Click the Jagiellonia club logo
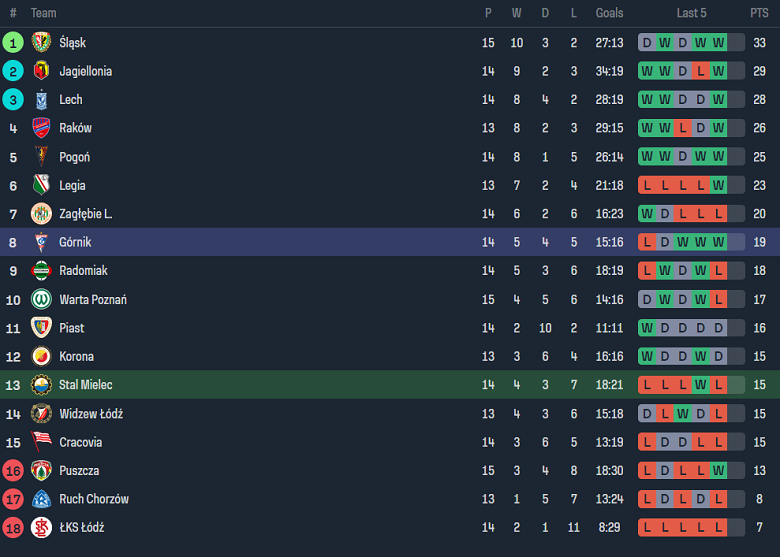 pos(41,71)
